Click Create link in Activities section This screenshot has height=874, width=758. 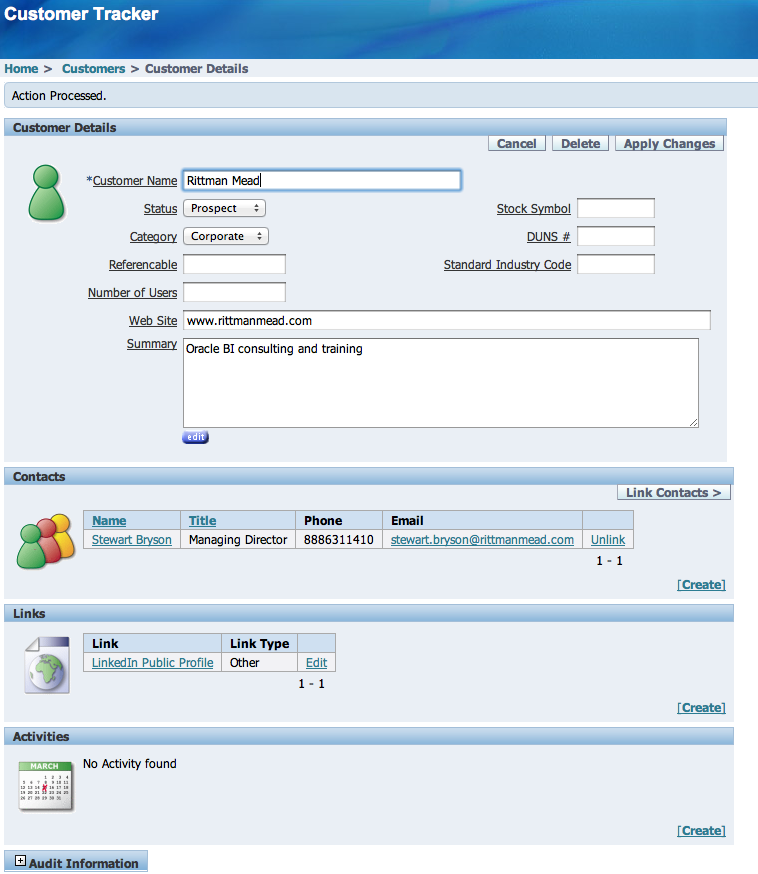[701, 831]
